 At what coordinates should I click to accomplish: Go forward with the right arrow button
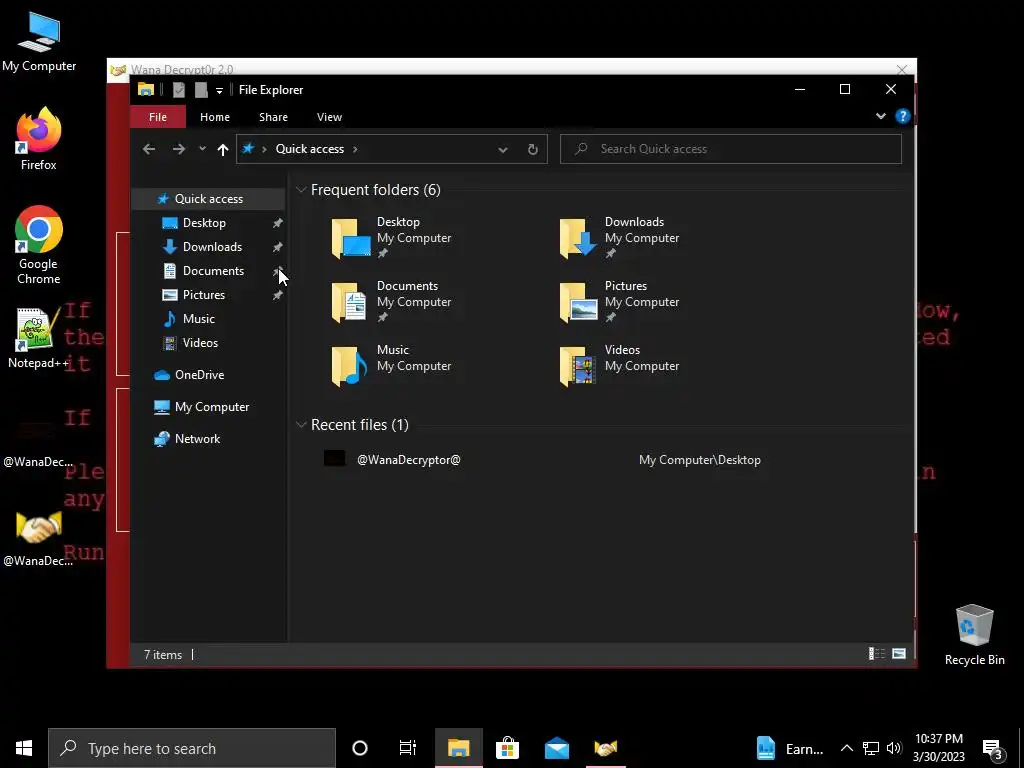(178, 149)
